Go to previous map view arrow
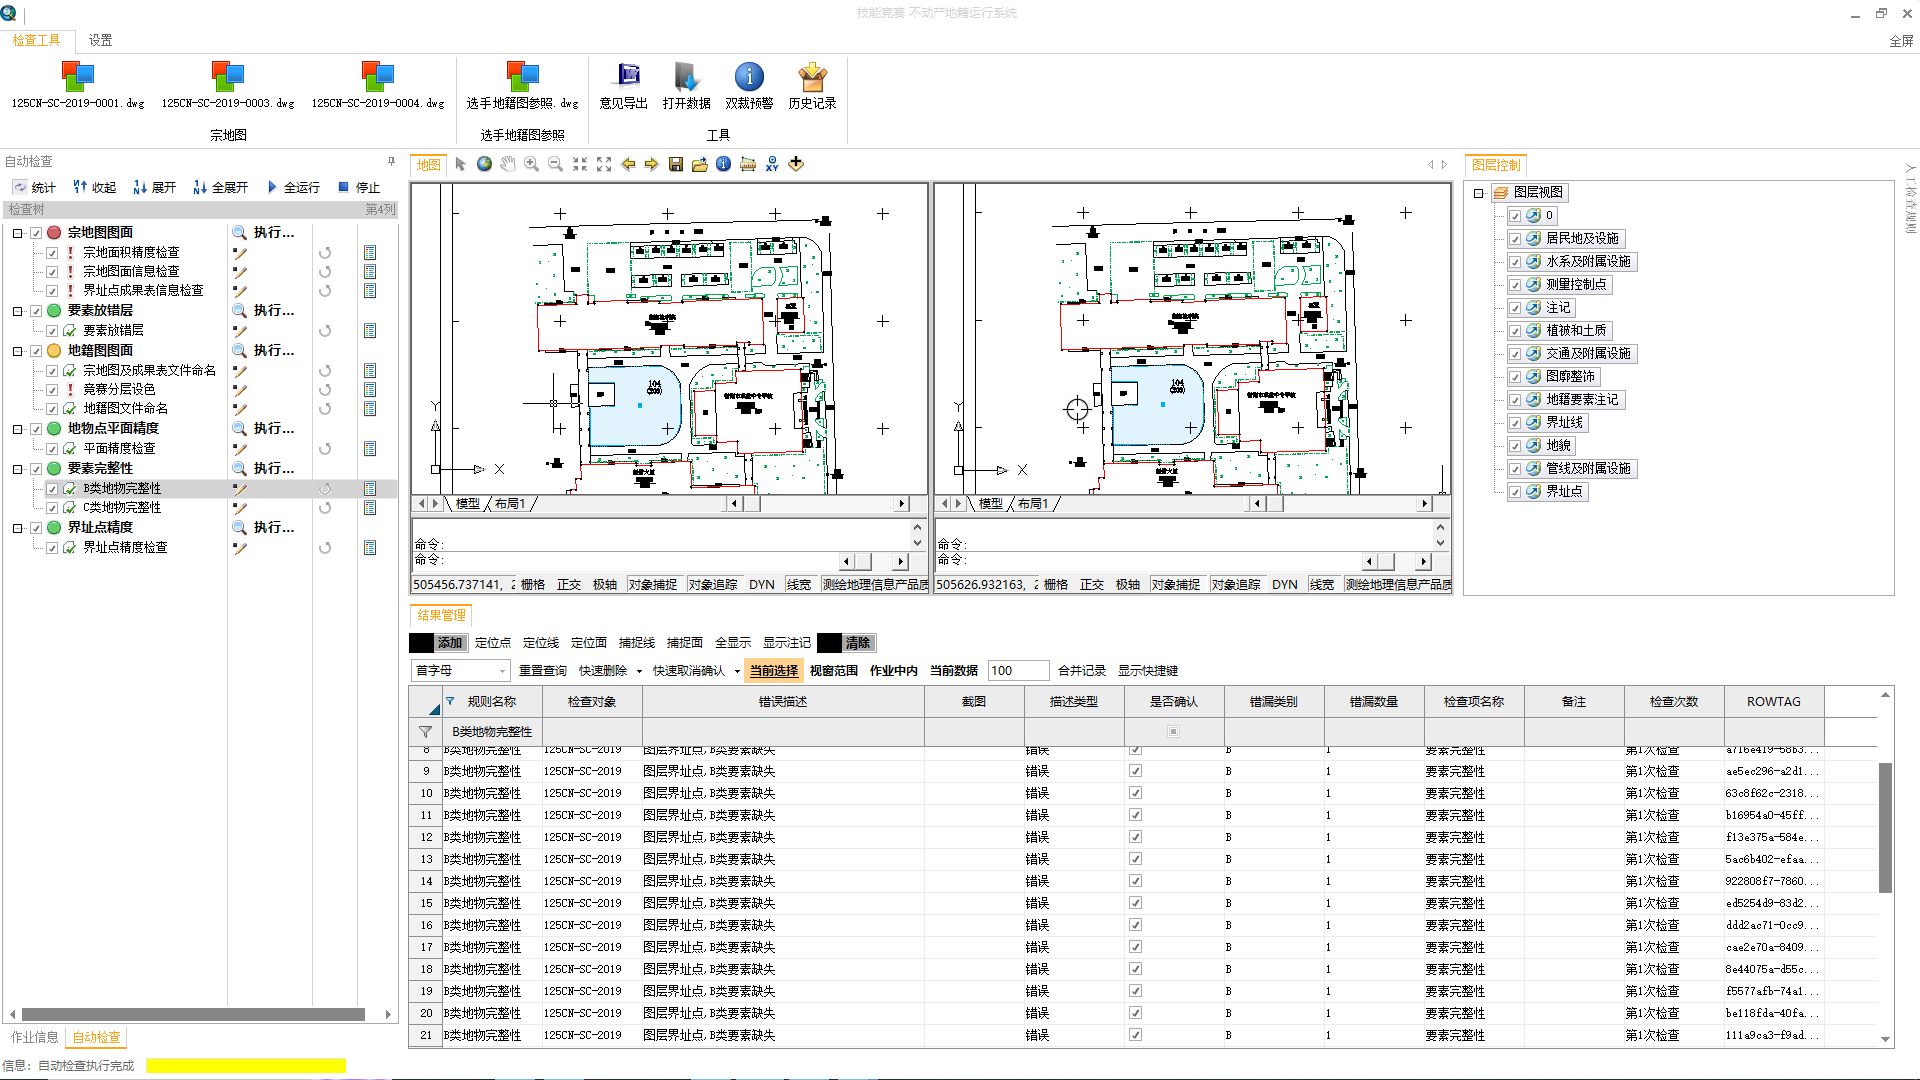Image resolution: width=1920 pixels, height=1080 pixels. pyautogui.click(x=628, y=165)
